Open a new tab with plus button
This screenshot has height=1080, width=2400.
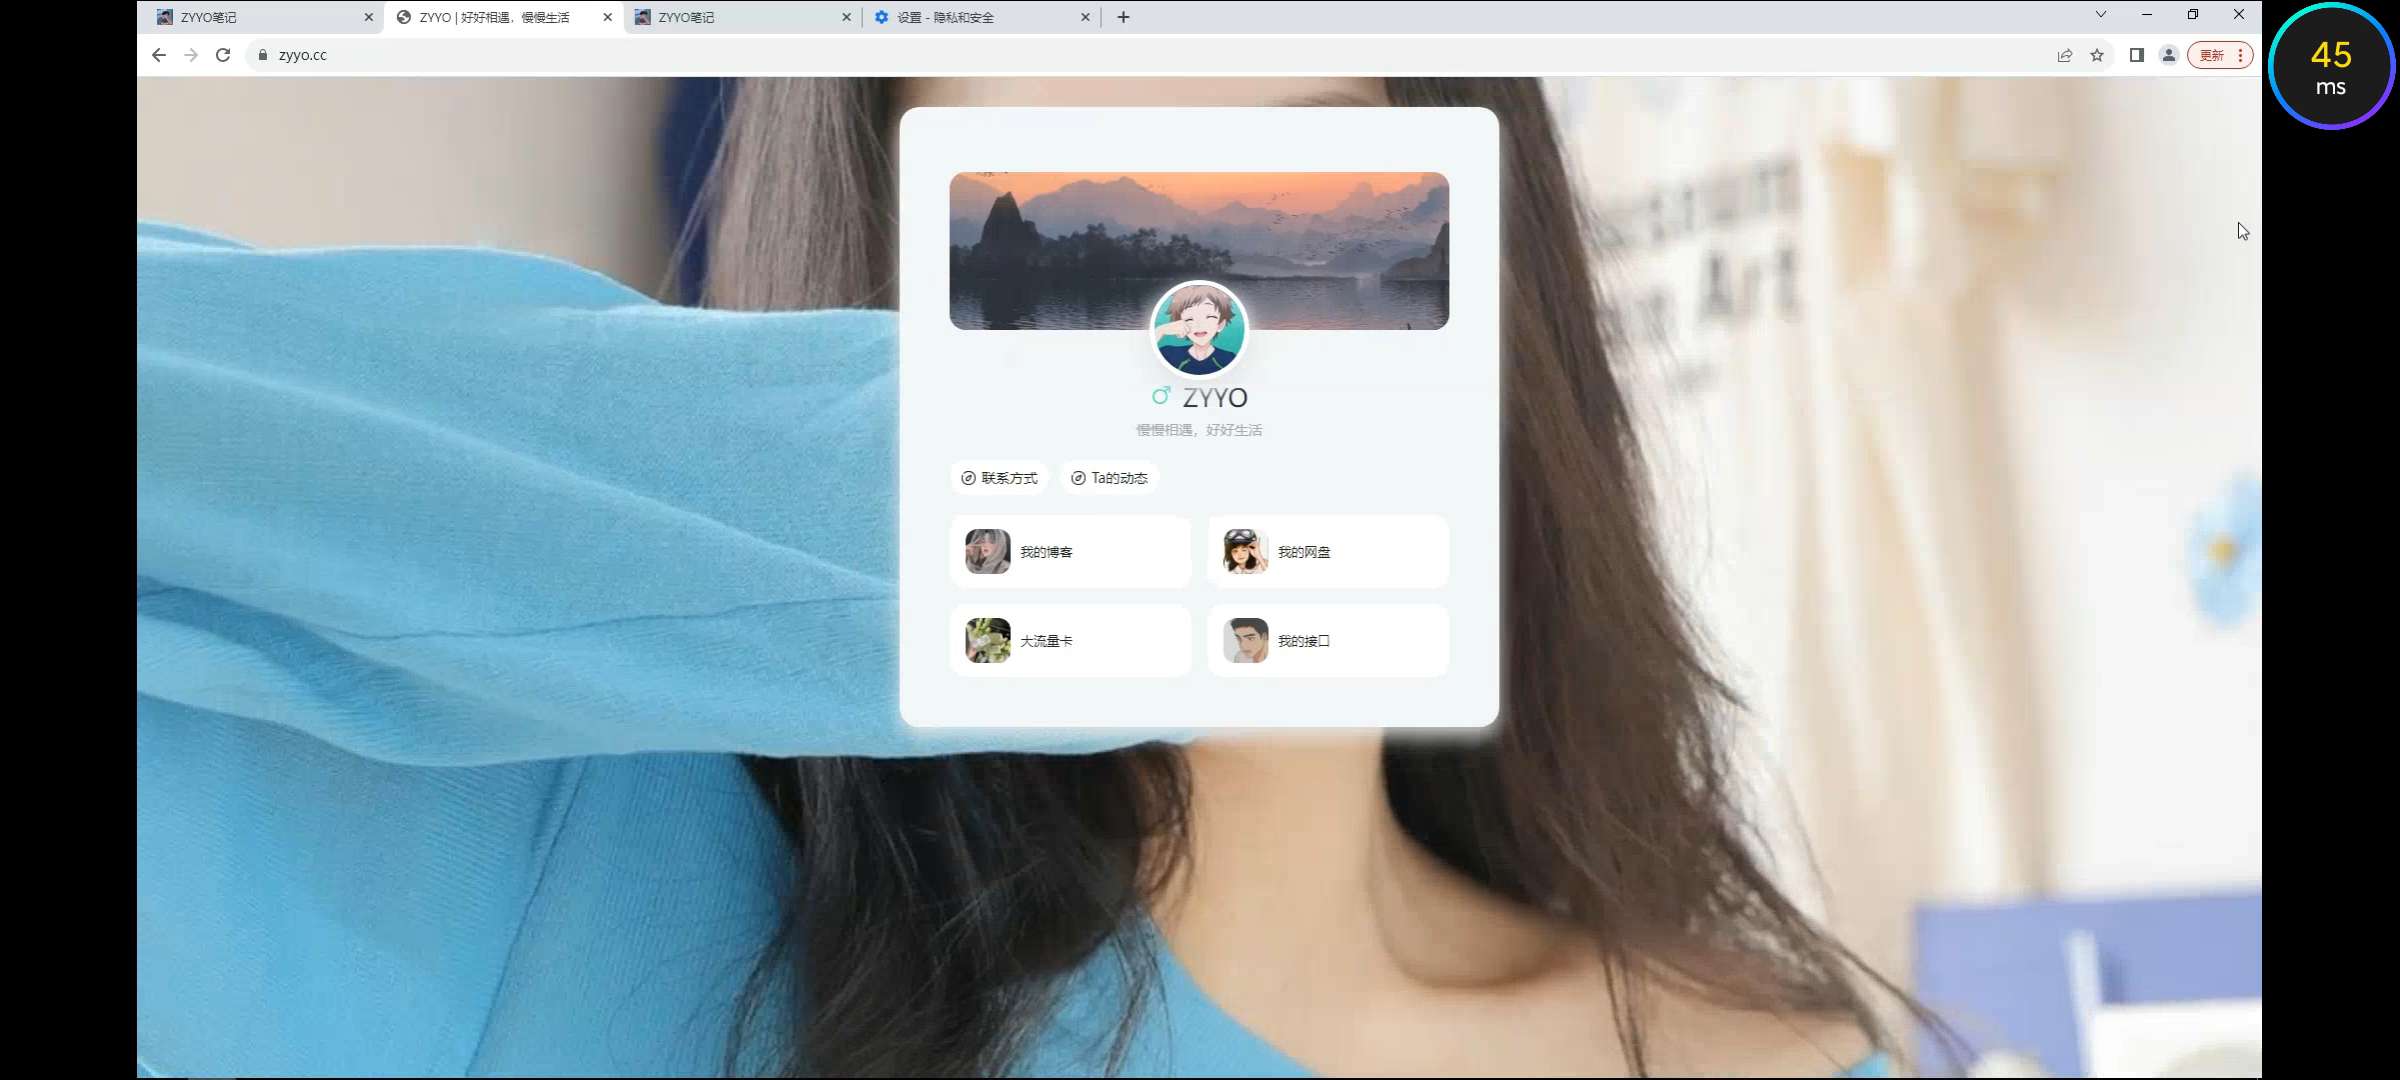click(1123, 17)
